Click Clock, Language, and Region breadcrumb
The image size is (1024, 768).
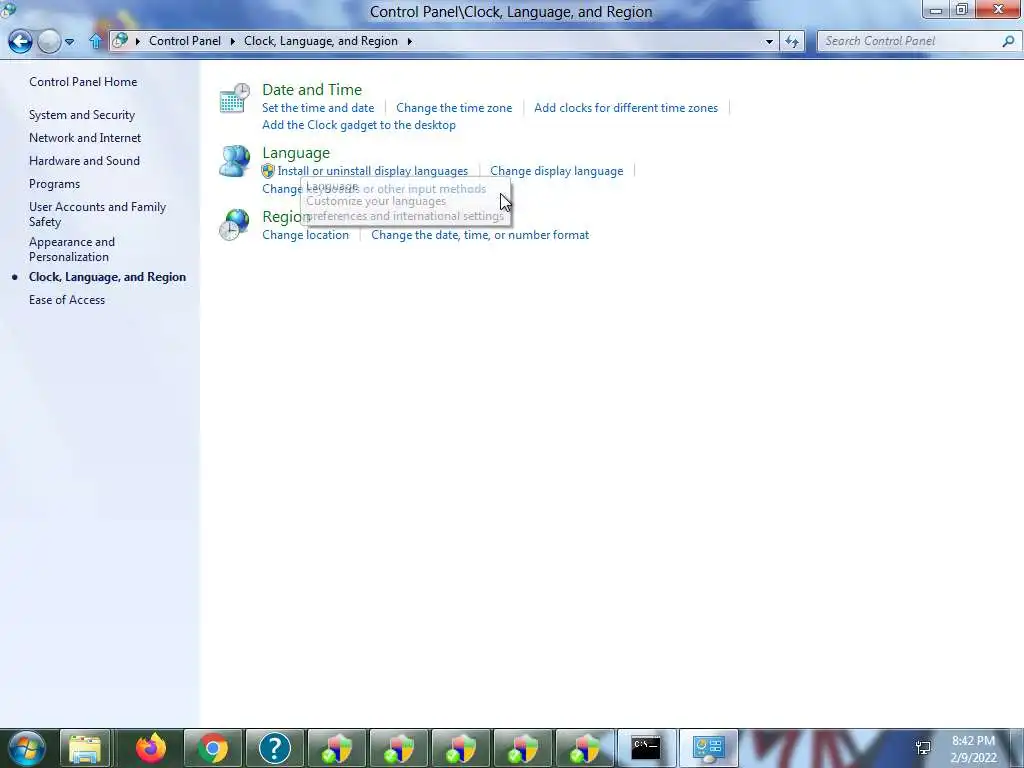(x=321, y=41)
